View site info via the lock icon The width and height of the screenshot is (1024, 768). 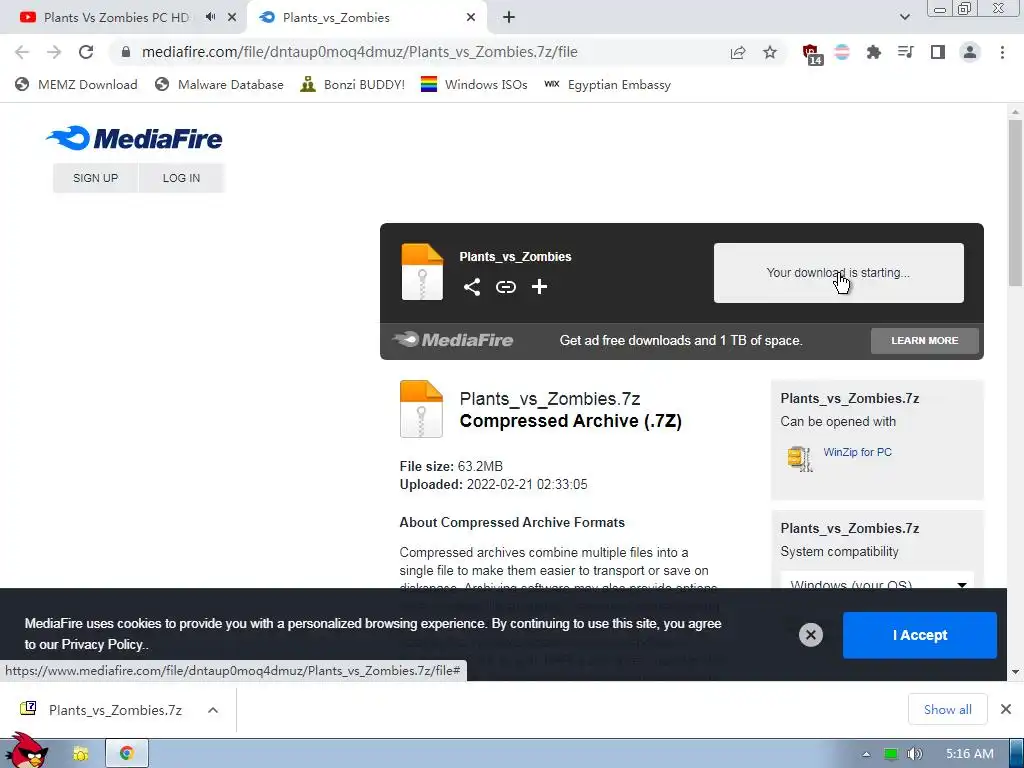click(x=126, y=52)
